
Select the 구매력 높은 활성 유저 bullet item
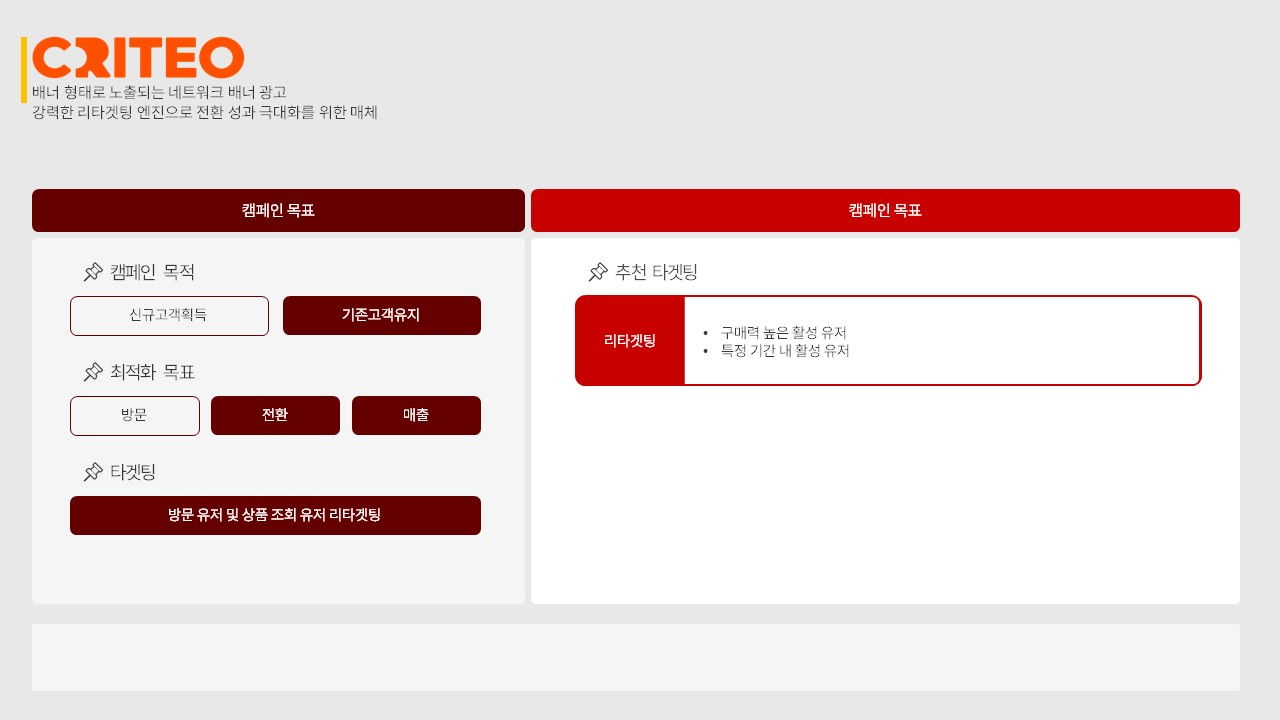point(783,332)
